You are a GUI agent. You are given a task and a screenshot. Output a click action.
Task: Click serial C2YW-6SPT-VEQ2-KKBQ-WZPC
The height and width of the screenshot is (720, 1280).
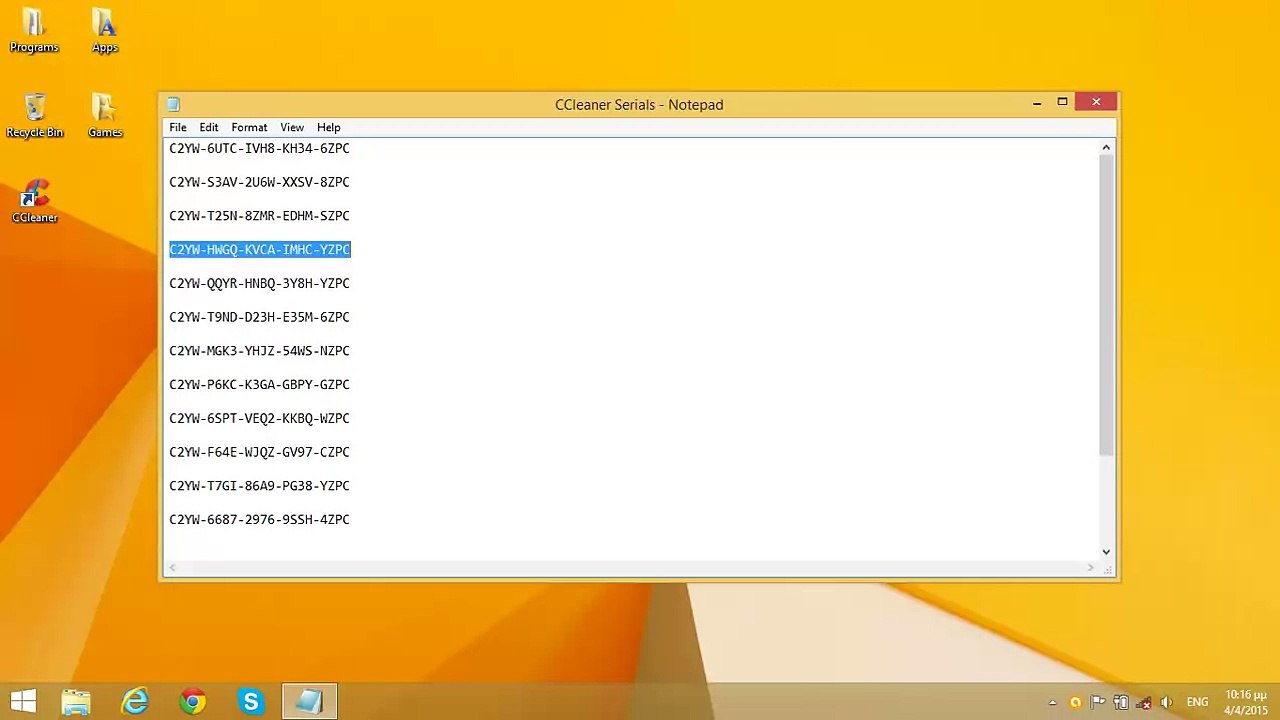click(x=259, y=418)
